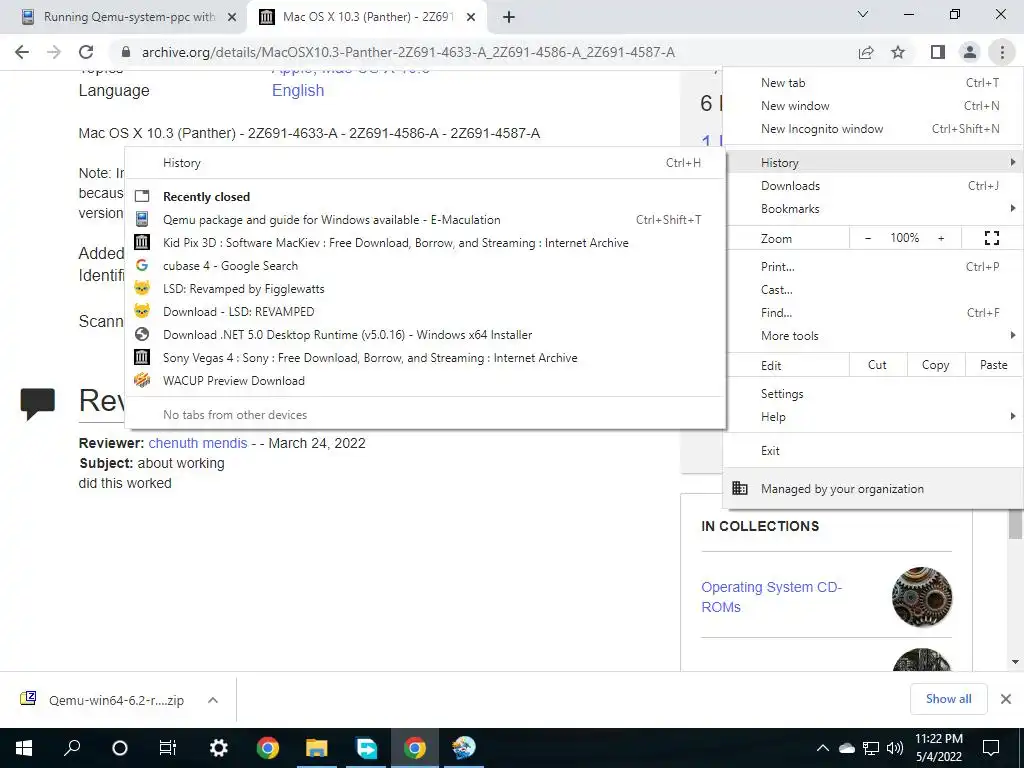1024x768 pixels.
Task: Reload the archive.org page
Action: pos(86,52)
